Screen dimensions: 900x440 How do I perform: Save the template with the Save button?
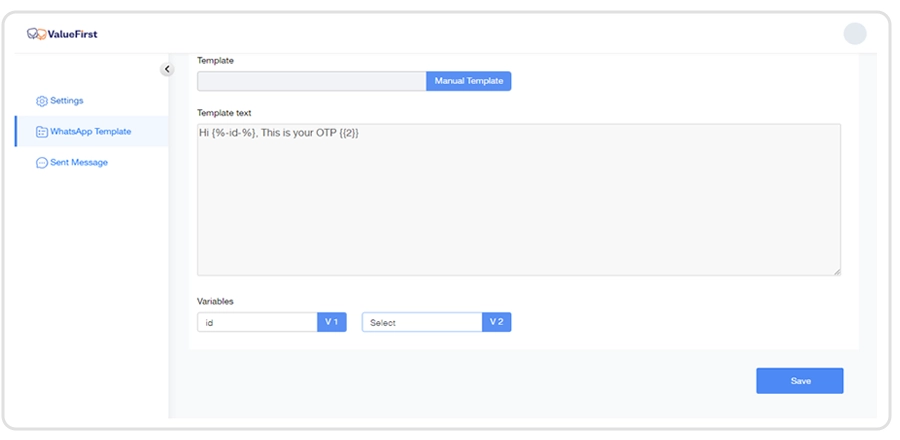pyautogui.click(x=799, y=381)
